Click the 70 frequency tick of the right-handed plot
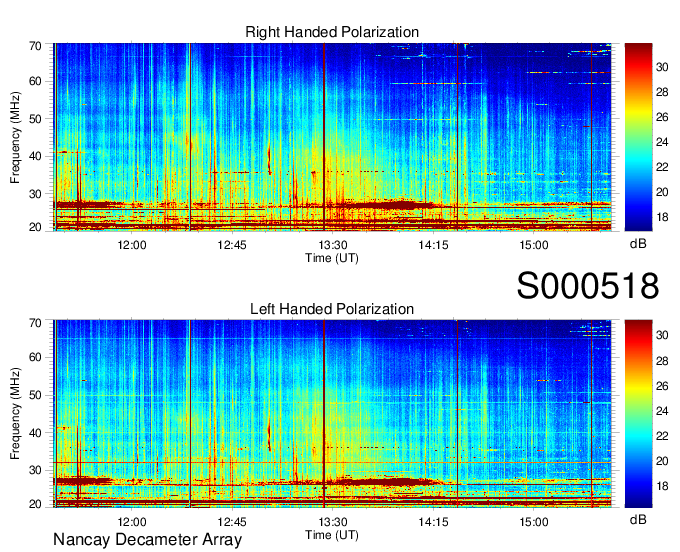This screenshot has width=680, height=552. coord(35,46)
